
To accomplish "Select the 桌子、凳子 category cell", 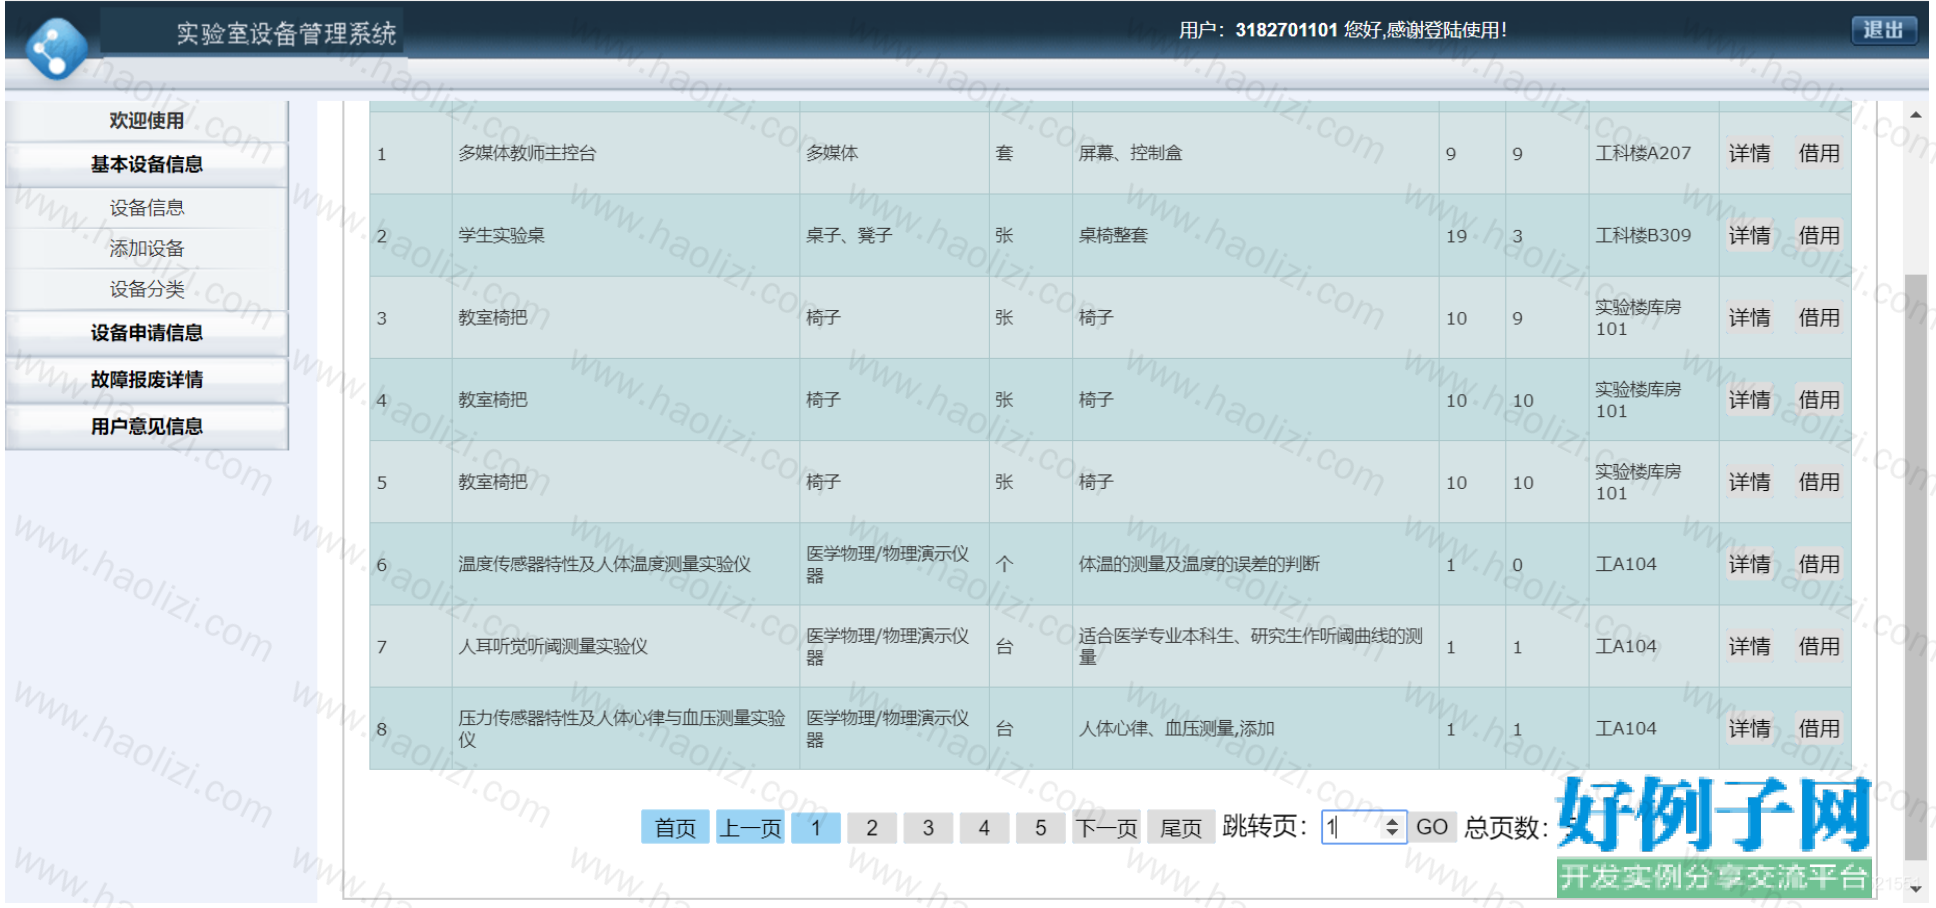I will [x=895, y=235].
